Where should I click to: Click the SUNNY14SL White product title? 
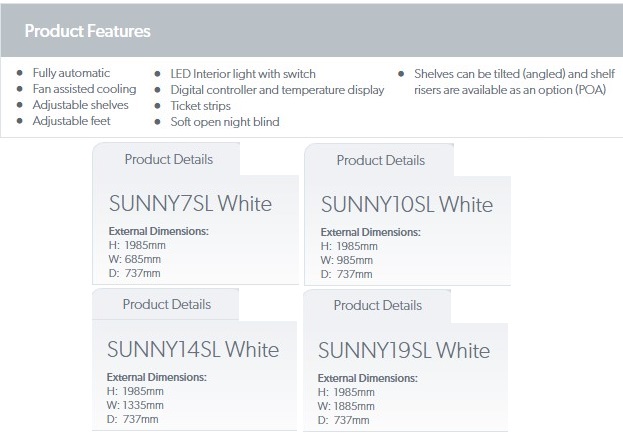click(x=193, y=349)
